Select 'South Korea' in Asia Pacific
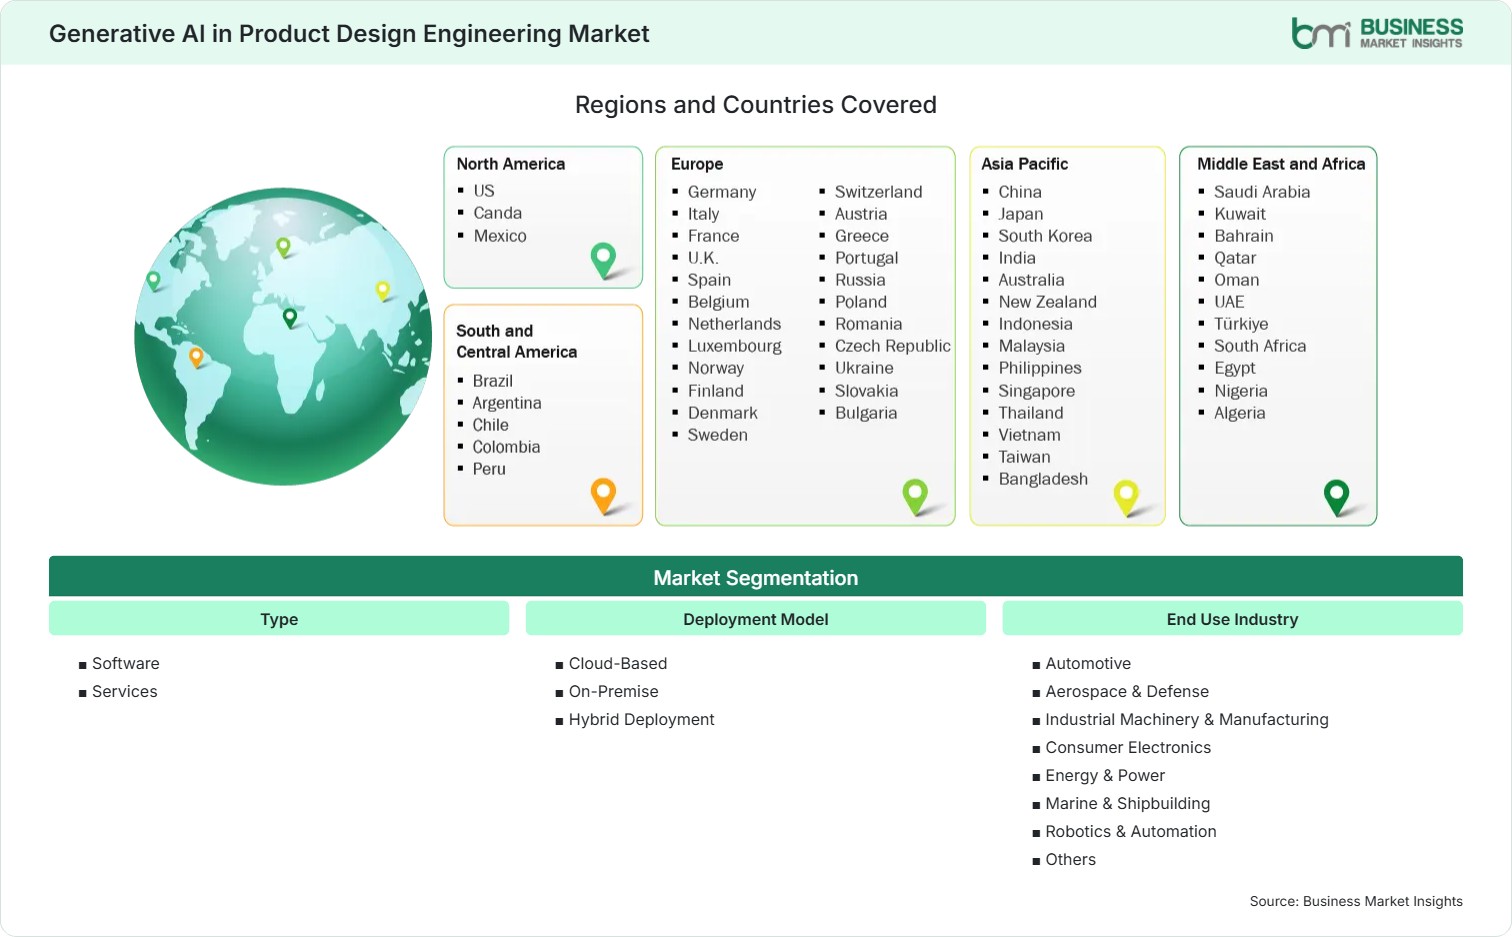1512x937 pixels. coord(1045,236)
